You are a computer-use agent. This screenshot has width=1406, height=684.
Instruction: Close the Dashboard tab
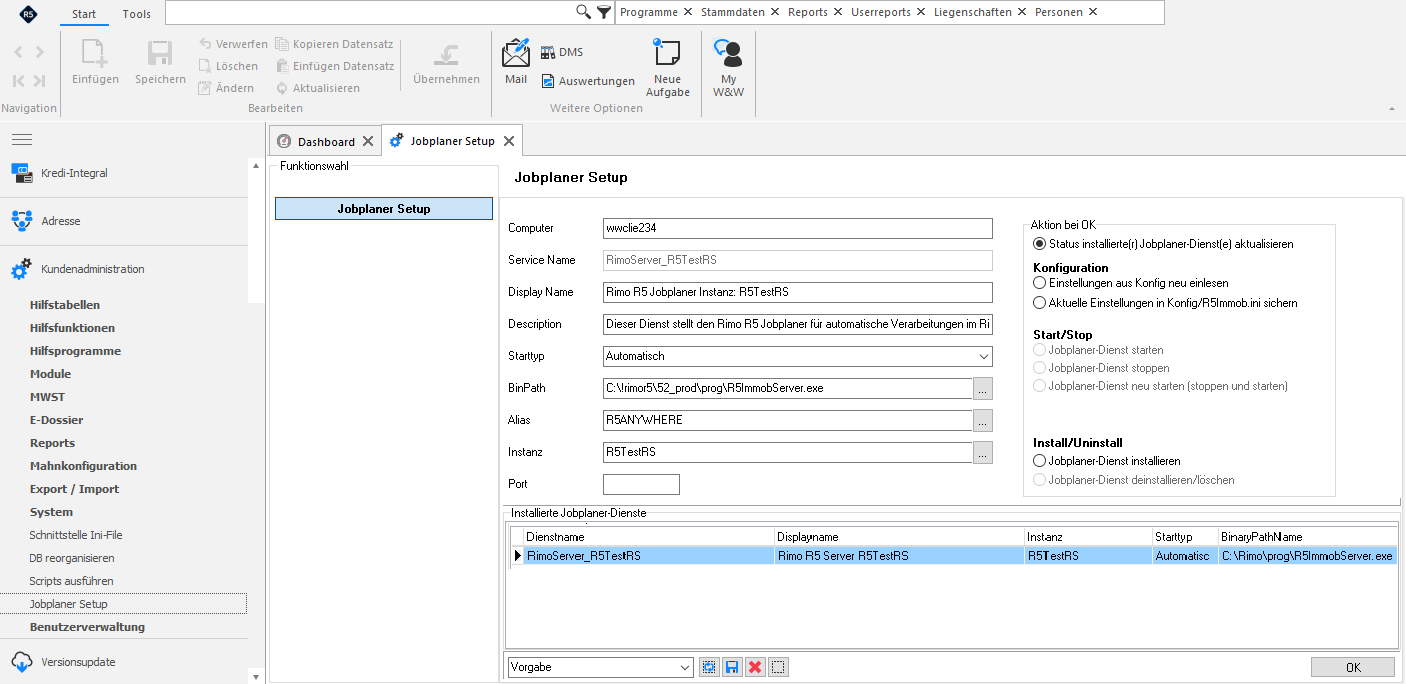(x=368, y=142)
